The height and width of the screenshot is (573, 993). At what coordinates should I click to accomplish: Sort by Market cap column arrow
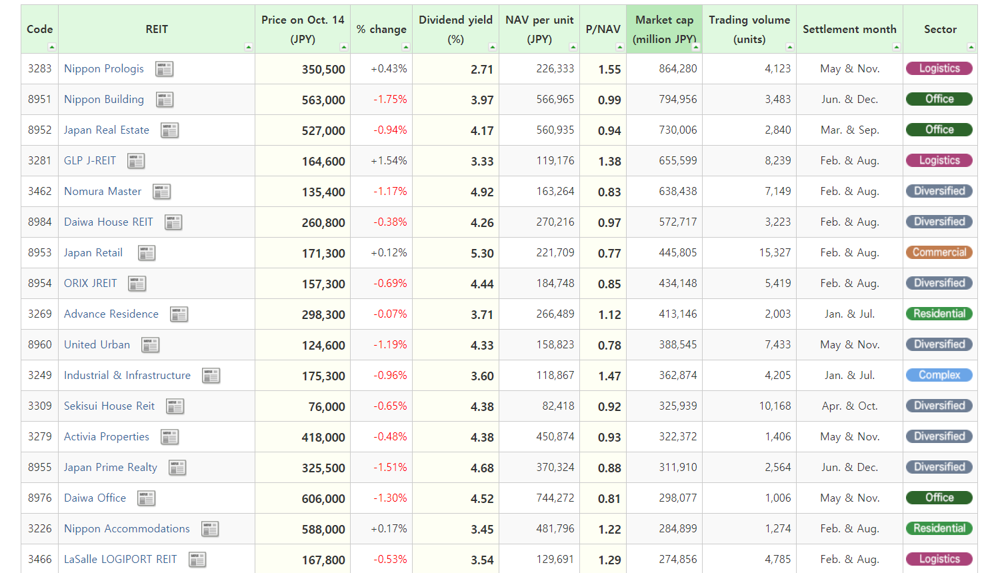(696, 47)
